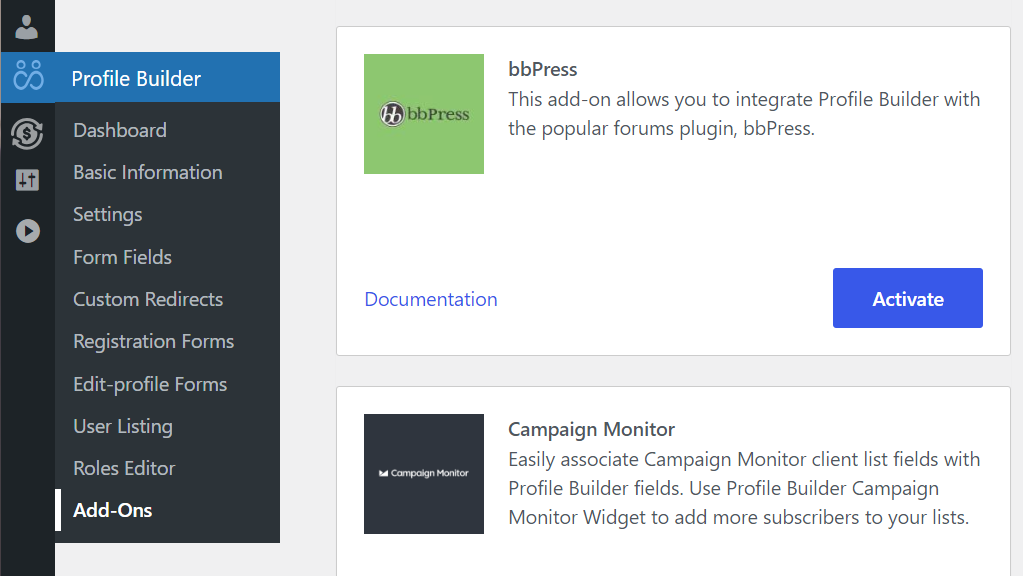Click the bbPress logo thumbnail
The height and width of the screenshot is (576, 1023).
(424, 114)
